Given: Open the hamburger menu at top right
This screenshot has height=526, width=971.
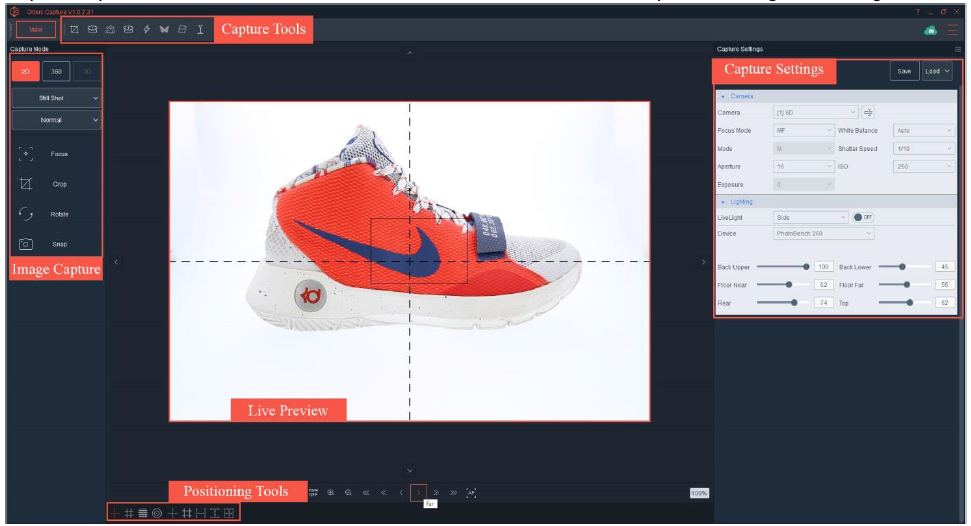Looking at the screenshot, I should [952, 30].
